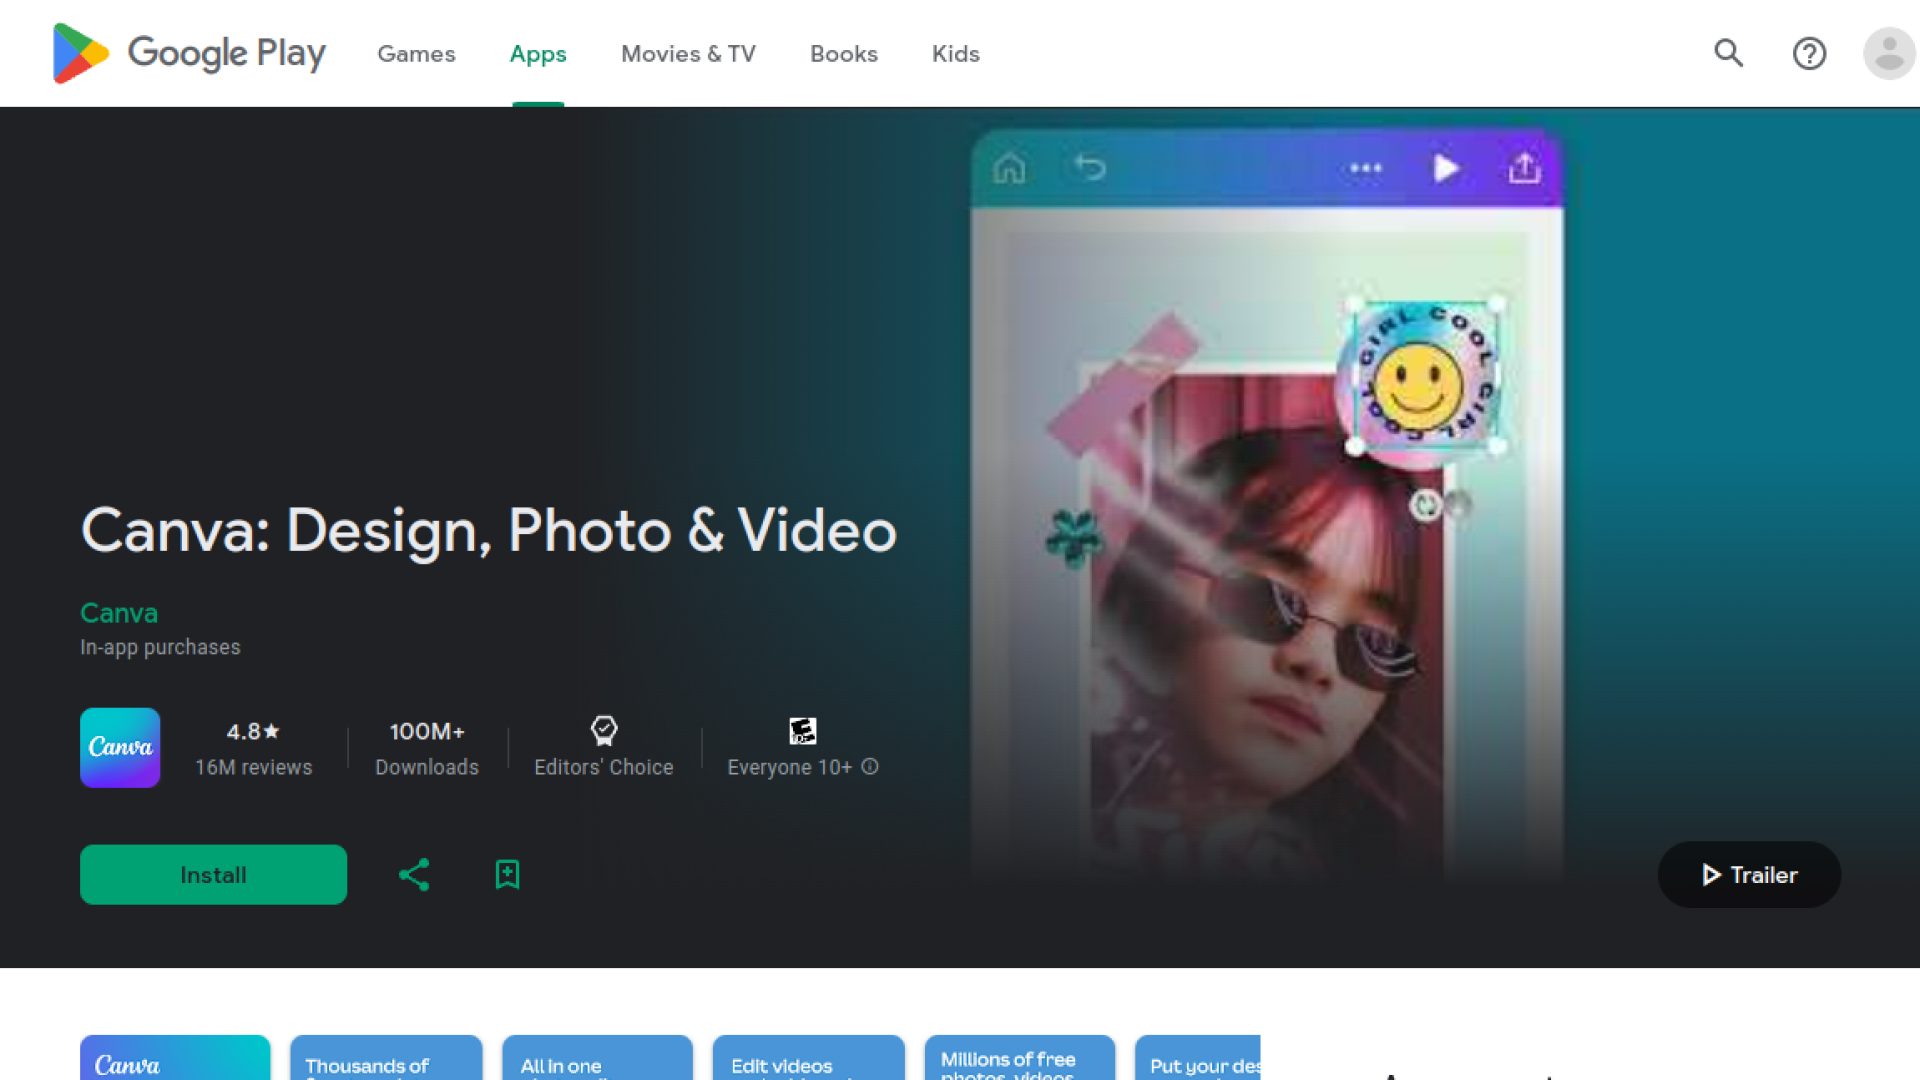The image size is (1920, 1080).
Task: Switch to the Games tab
Action: (416, 54)
